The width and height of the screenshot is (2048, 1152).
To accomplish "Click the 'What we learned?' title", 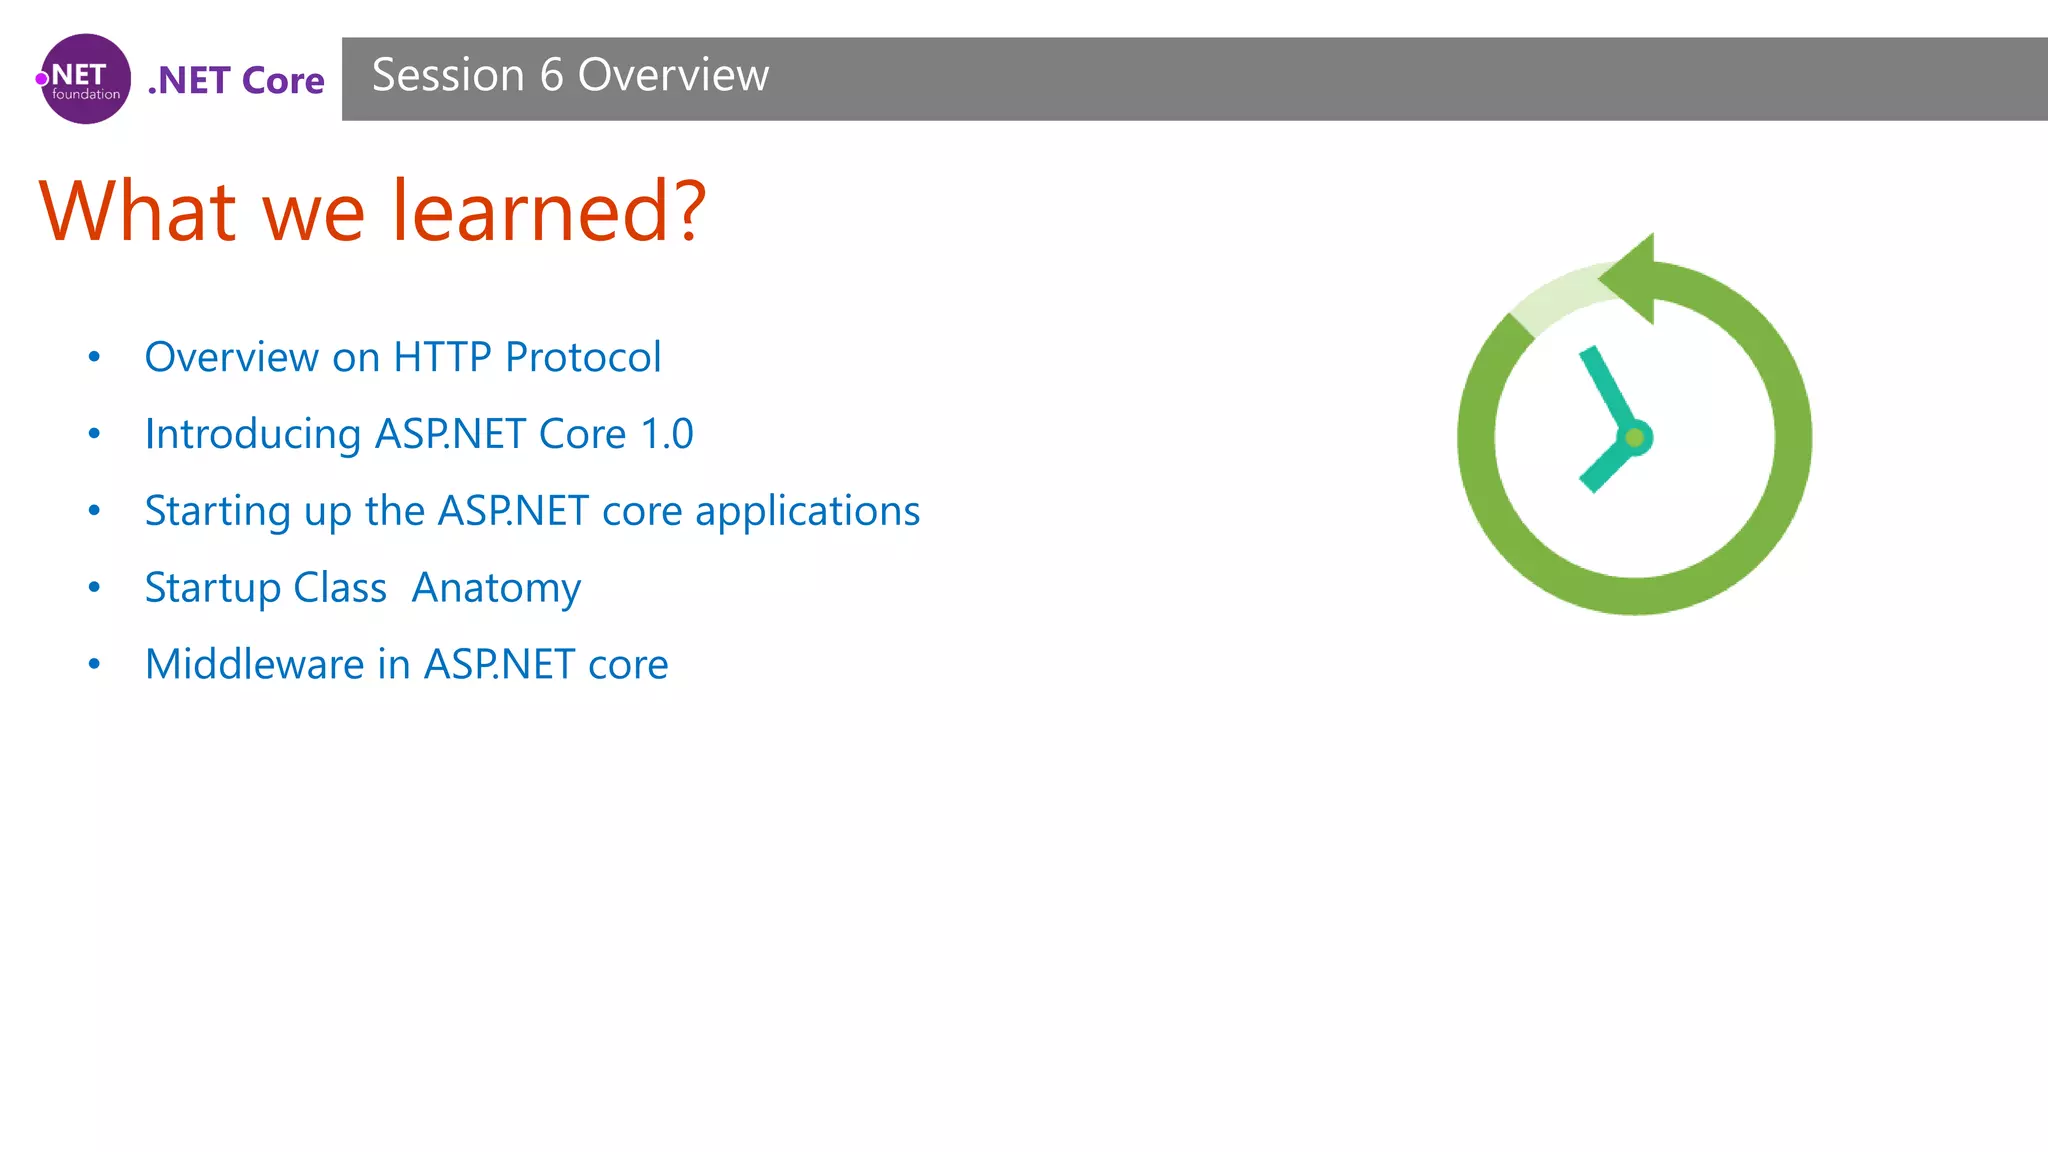I will (372, 211).
